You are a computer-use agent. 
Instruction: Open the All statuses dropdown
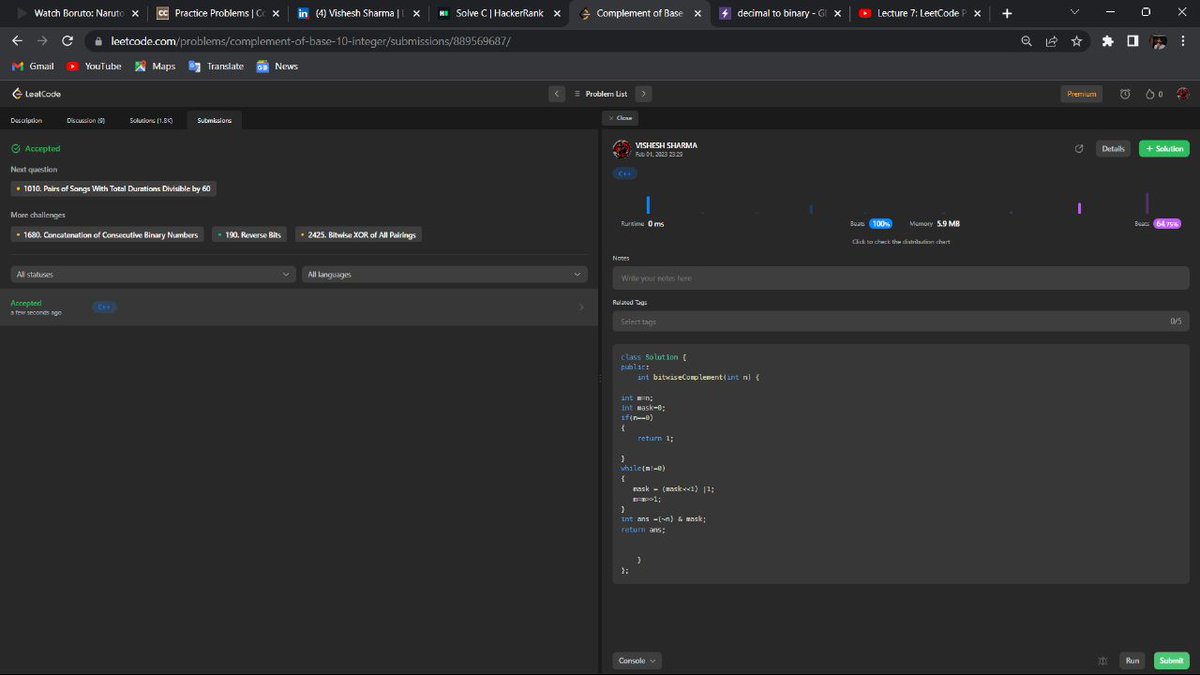click(153, 274)
